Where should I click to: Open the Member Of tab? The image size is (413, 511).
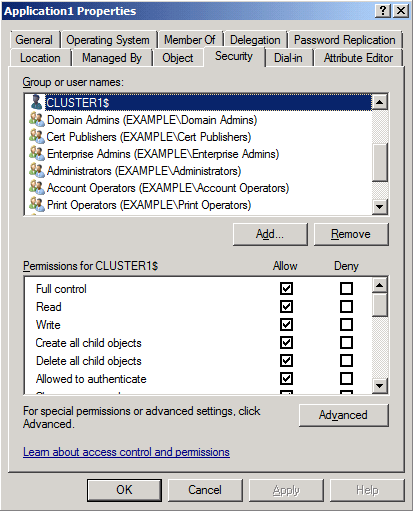[190, 40]
